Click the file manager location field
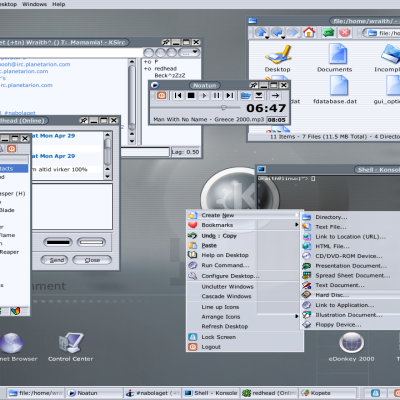Image resolution: width=400 pixels, height=400 pixels. click(383, 33)
